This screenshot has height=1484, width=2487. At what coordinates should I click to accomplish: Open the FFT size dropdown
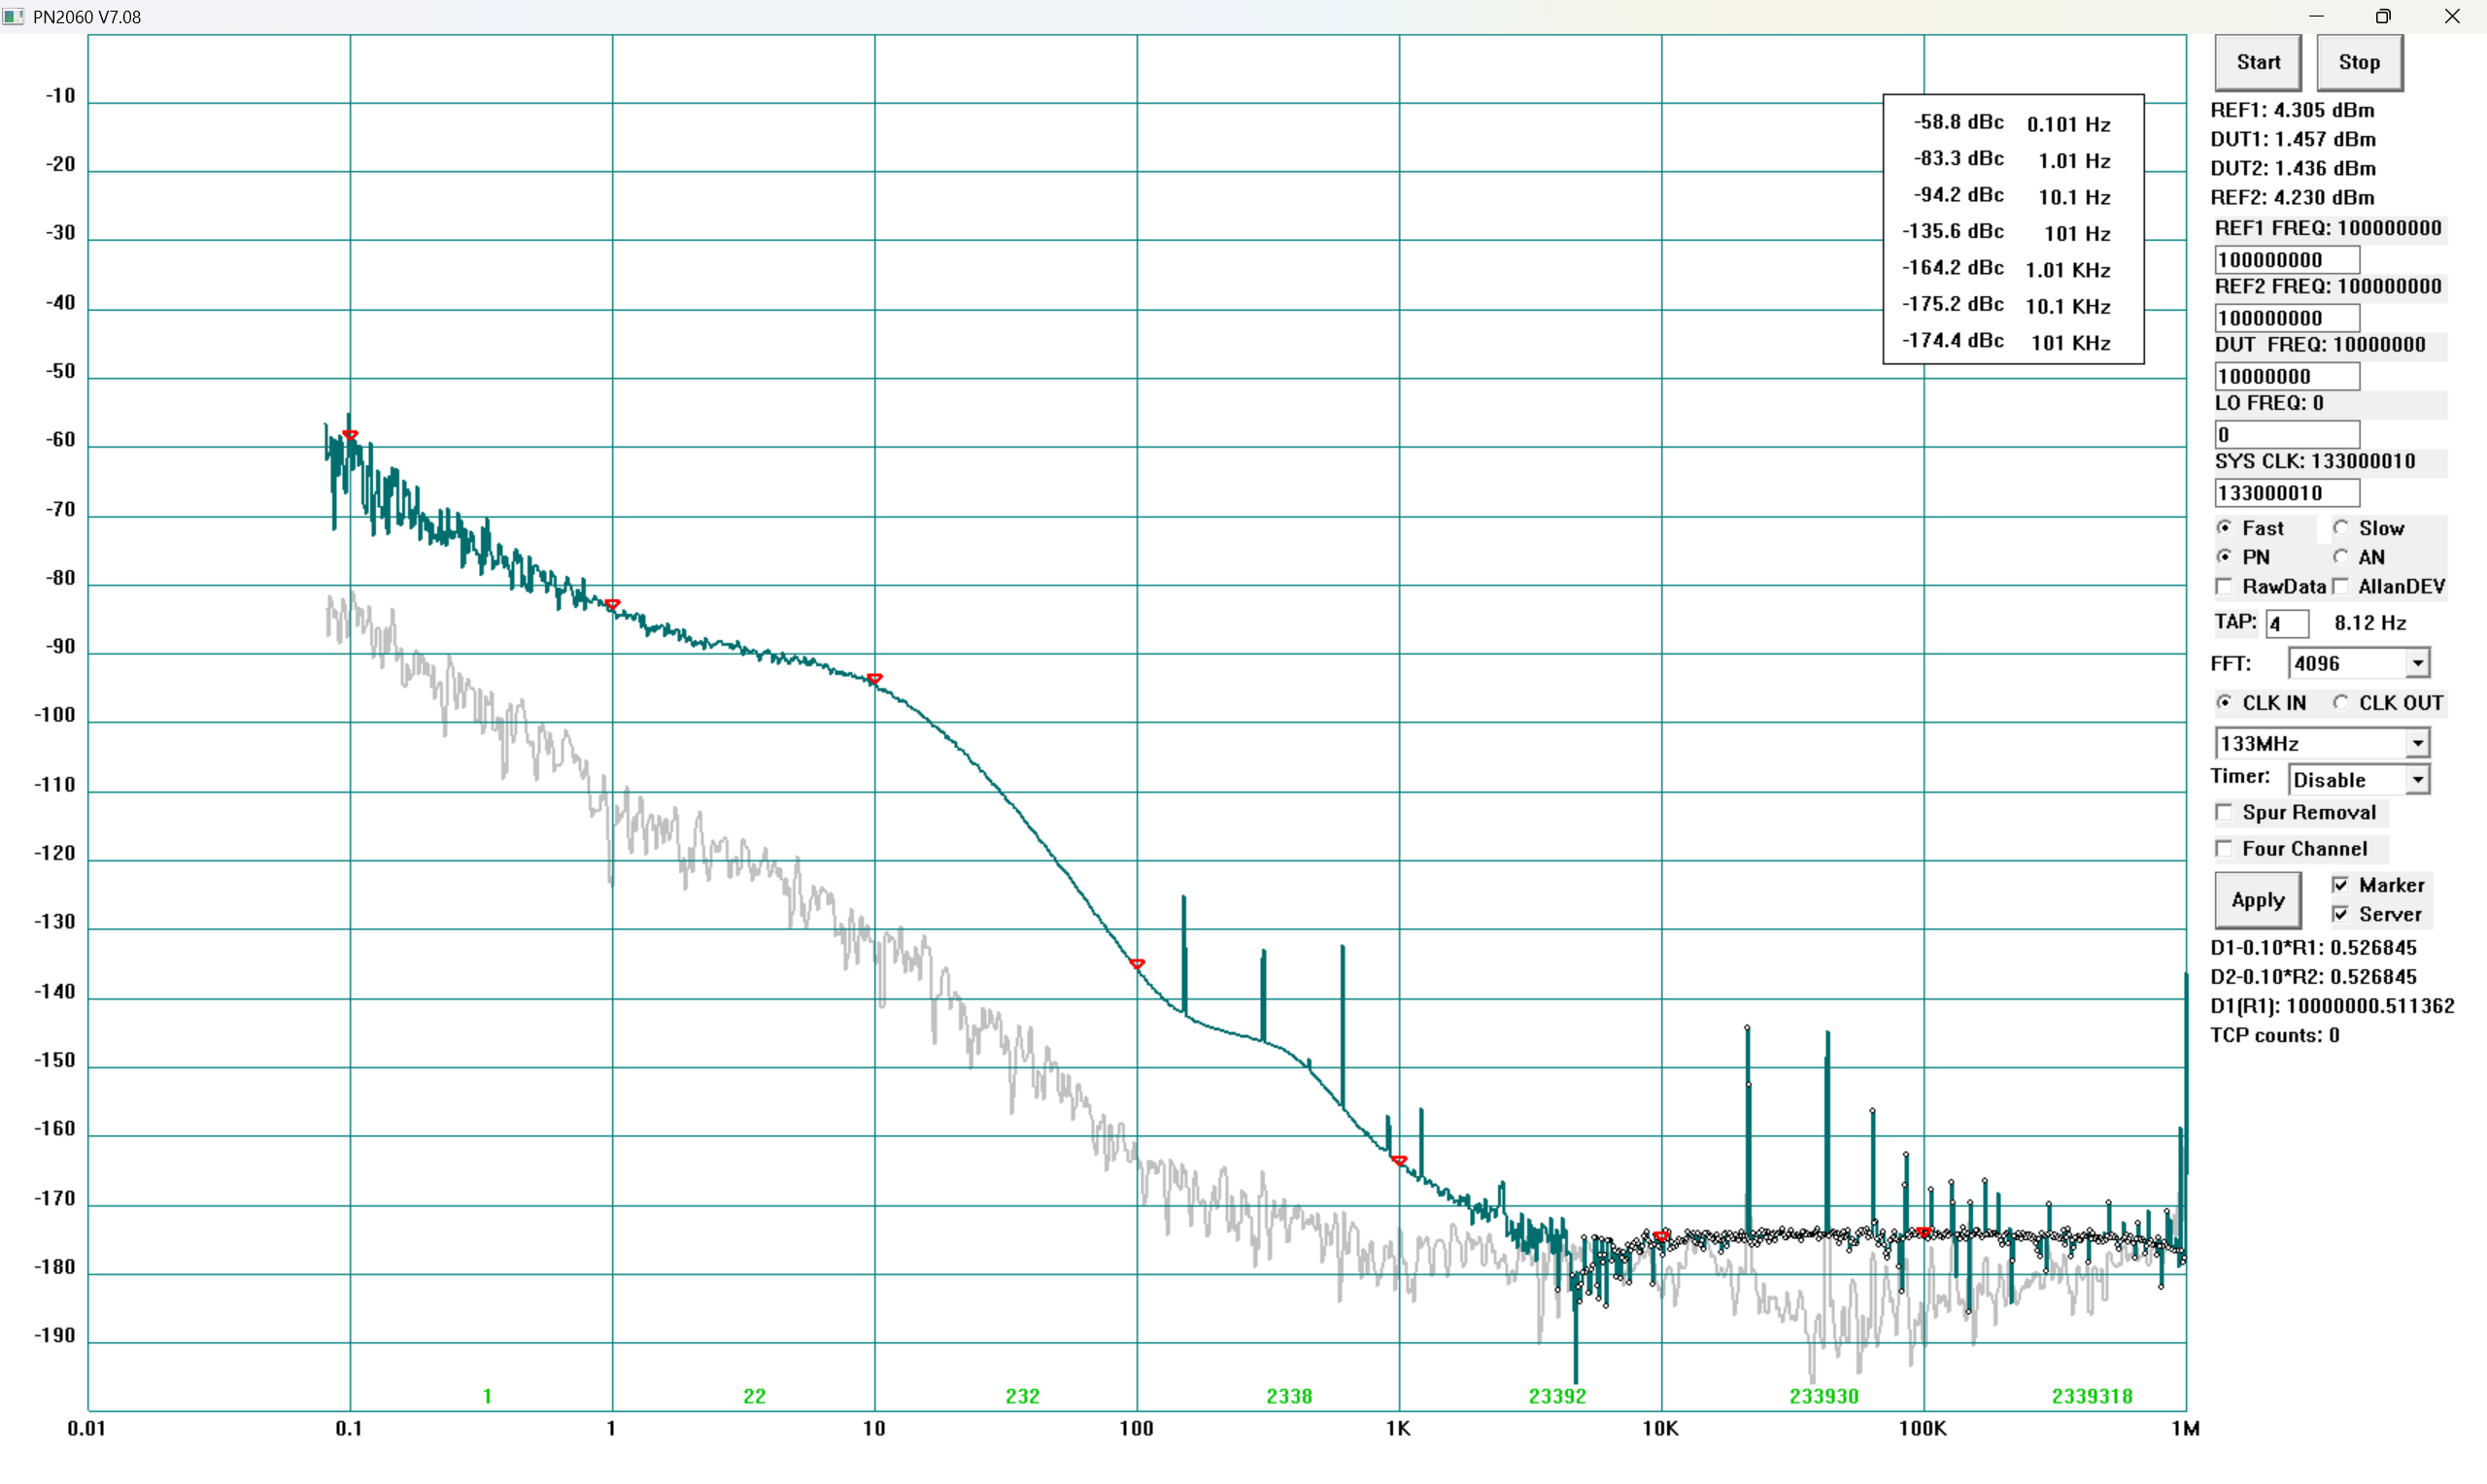coord(2417,663)
